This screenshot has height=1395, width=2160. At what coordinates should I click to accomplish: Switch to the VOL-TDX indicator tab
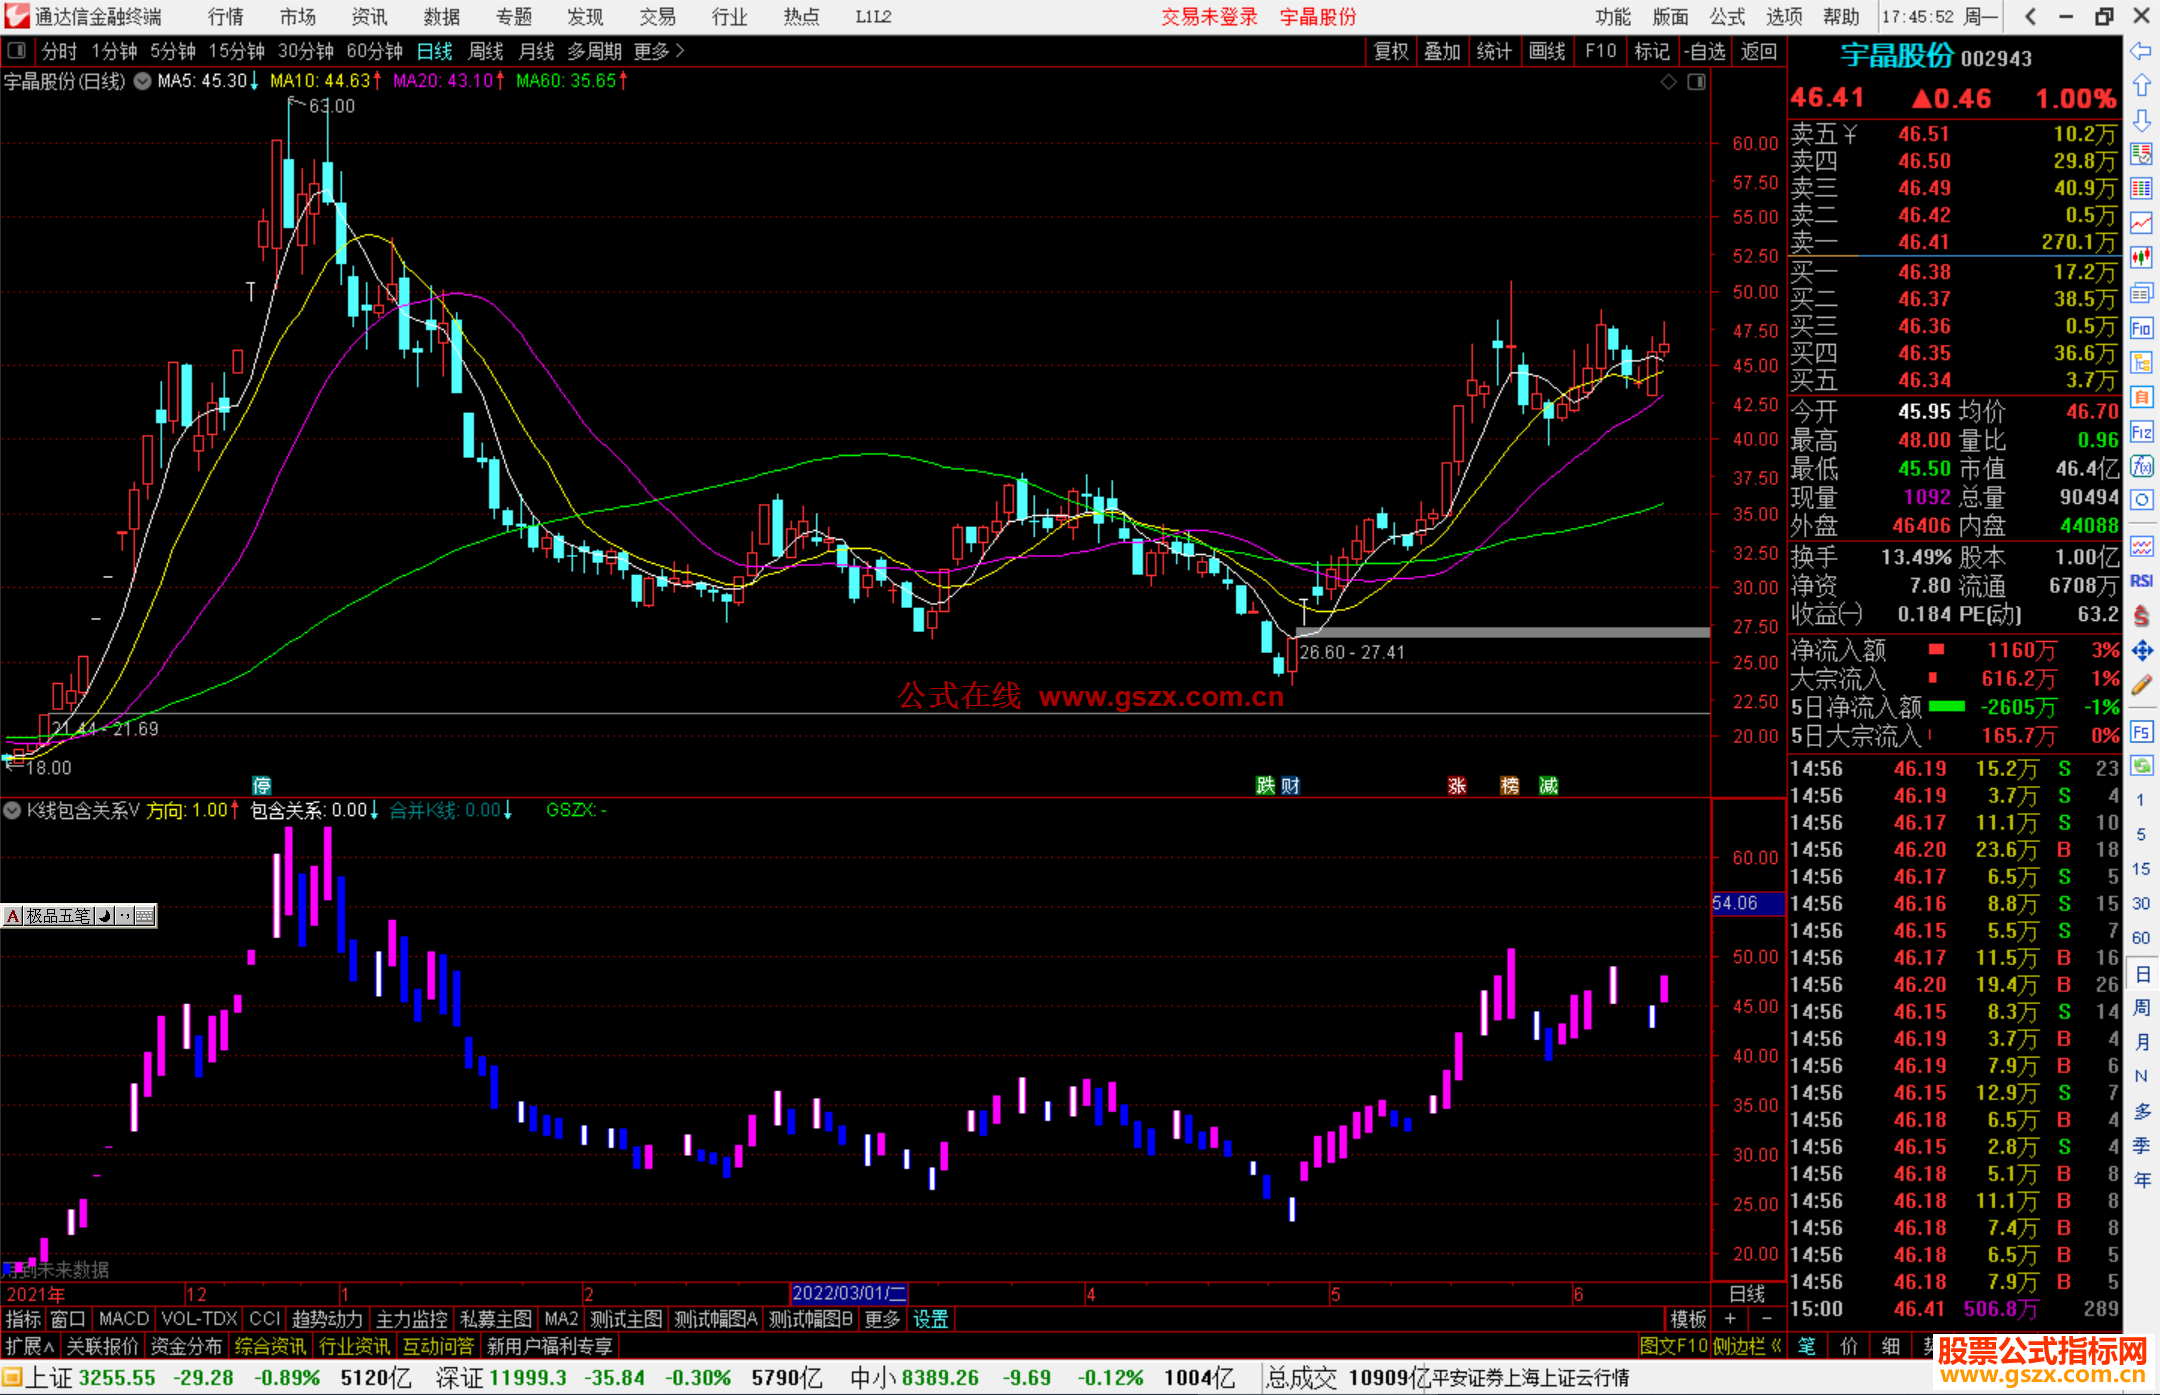coord(200,1319)
